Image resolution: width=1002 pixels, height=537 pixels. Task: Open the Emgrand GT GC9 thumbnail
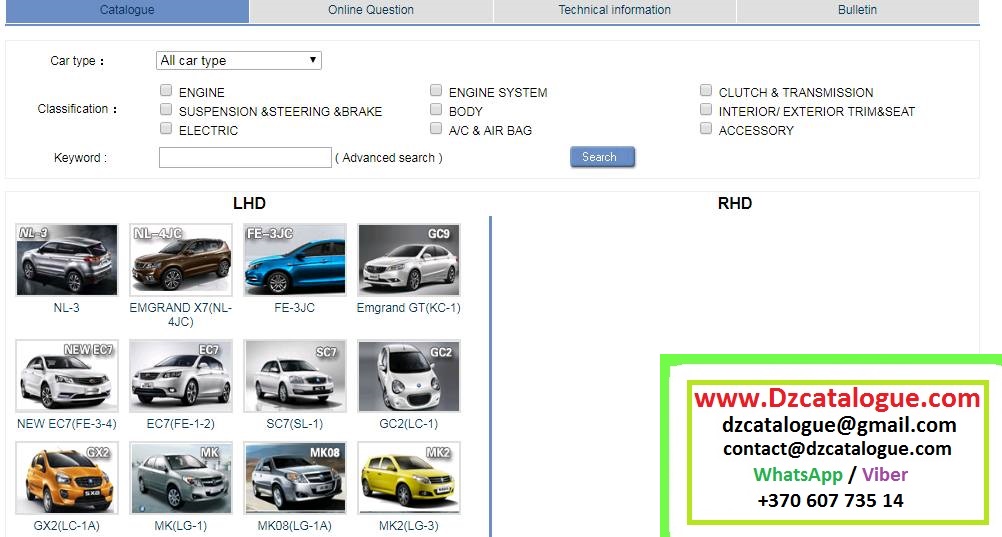(409, 260)
